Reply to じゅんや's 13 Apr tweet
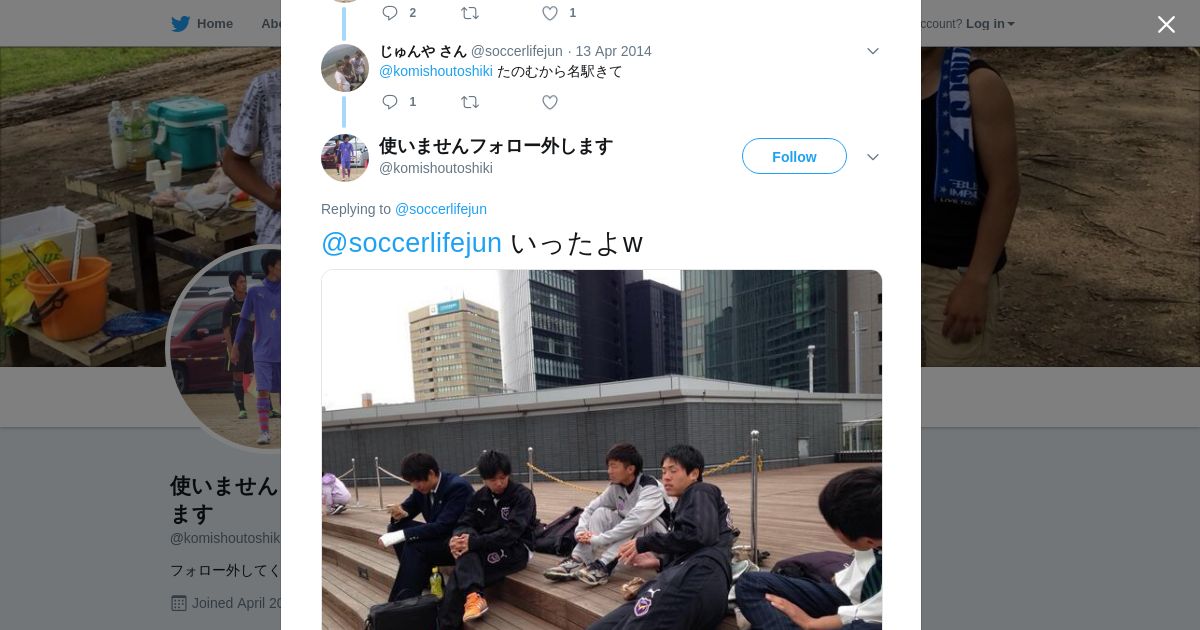The image size is (1200, 630). [390, 102]
